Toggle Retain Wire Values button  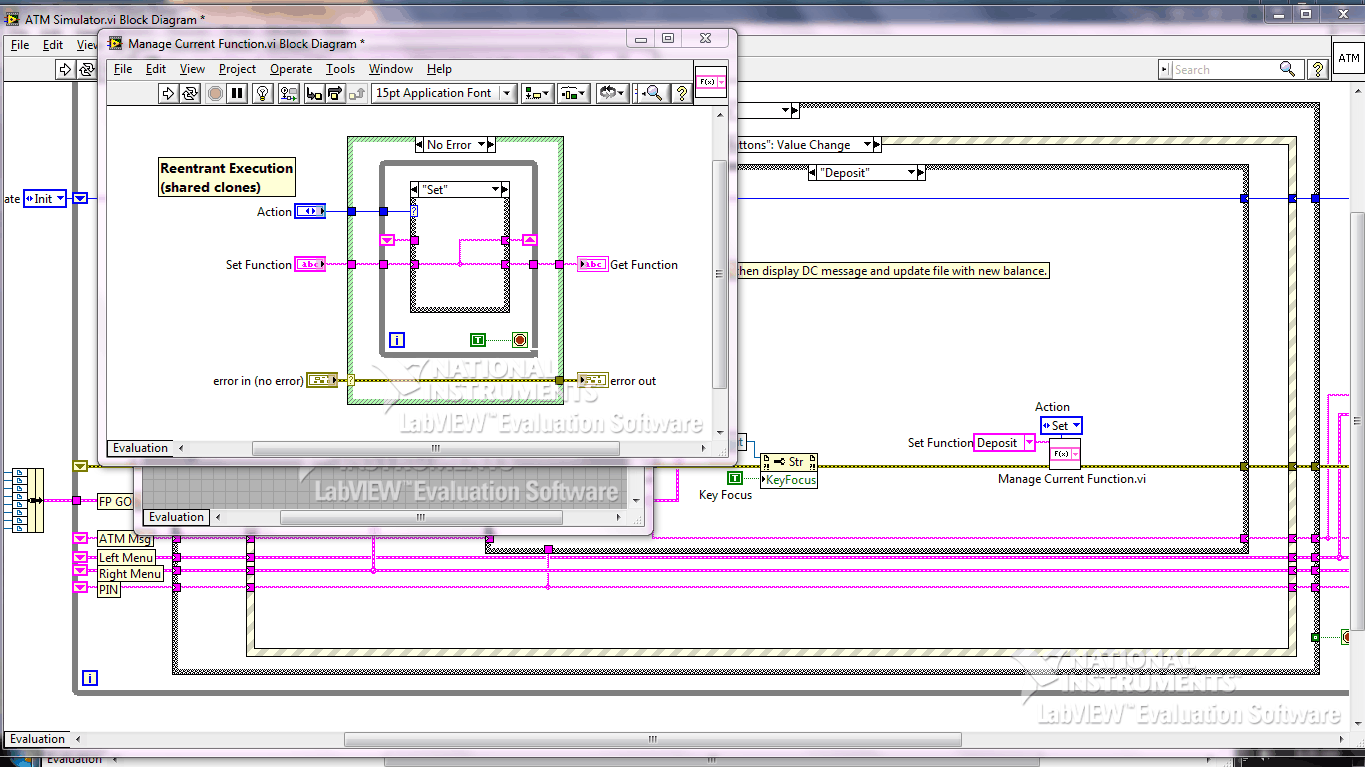[x=288, y=93]
